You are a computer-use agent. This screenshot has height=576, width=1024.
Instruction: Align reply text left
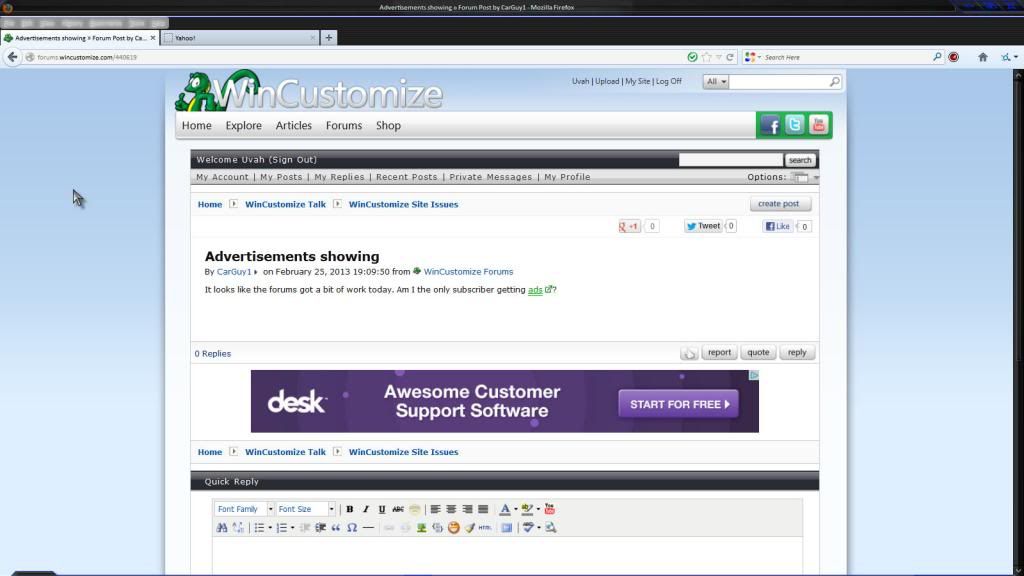(435, 509)
